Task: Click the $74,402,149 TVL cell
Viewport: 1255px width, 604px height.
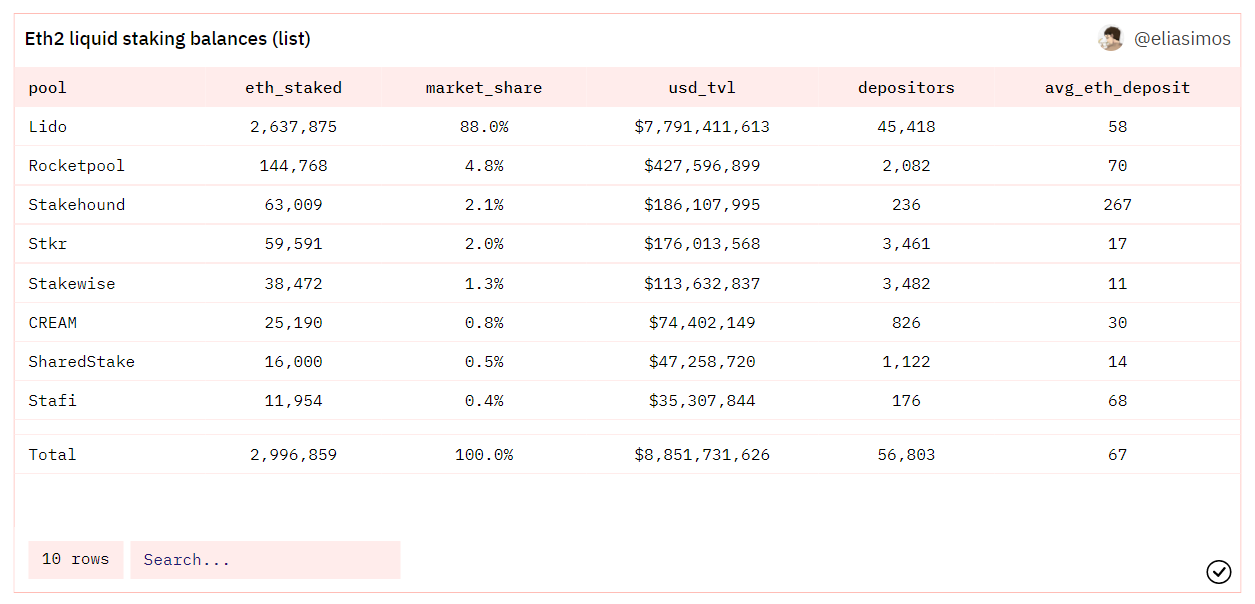Action: [702, 323]
